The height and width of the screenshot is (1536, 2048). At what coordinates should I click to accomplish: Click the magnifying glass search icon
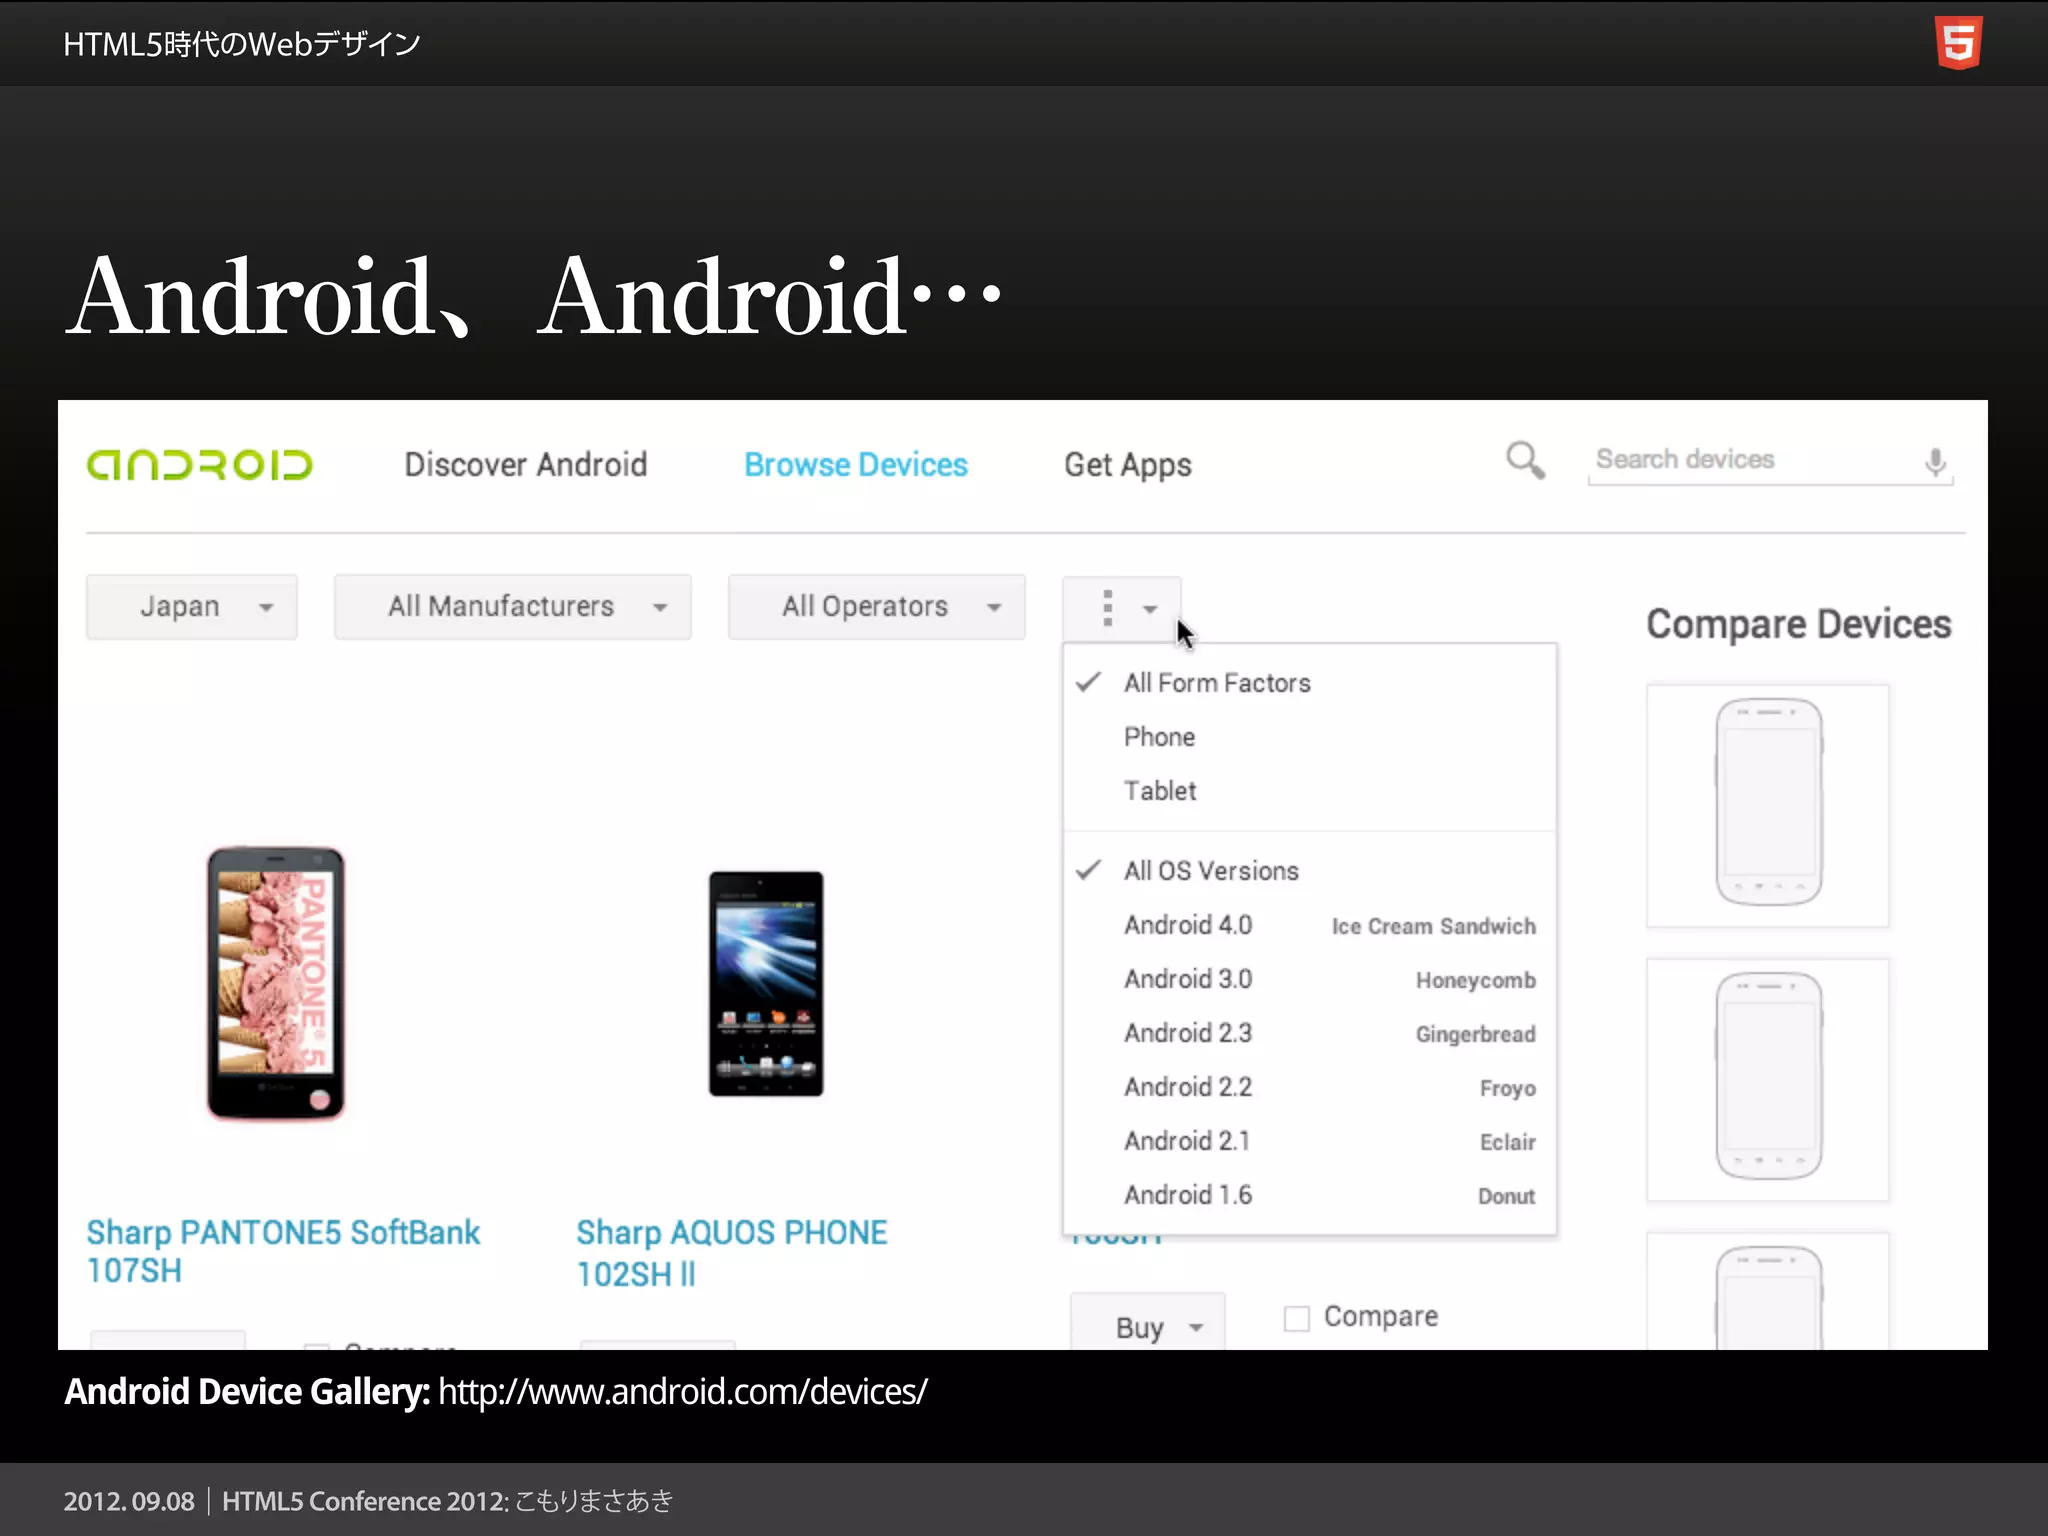point(1525,460)
